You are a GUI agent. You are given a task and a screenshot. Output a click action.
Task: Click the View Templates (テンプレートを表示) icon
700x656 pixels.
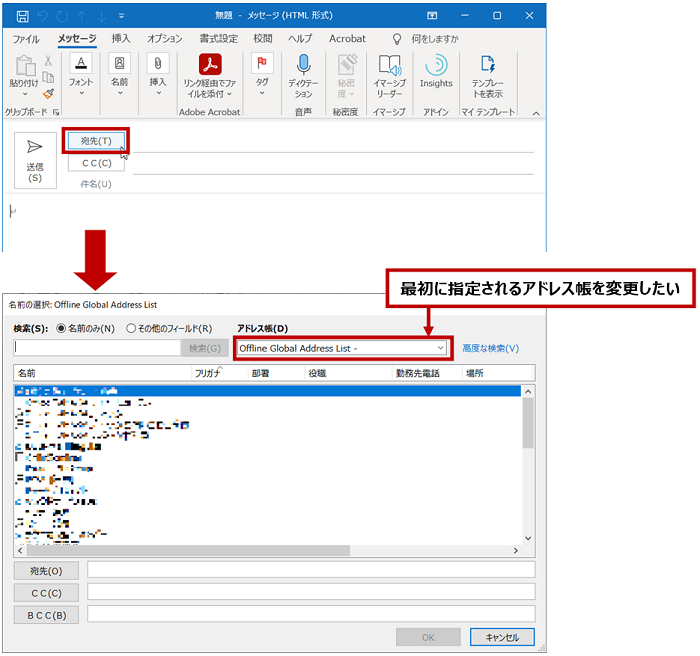[487, 74]
